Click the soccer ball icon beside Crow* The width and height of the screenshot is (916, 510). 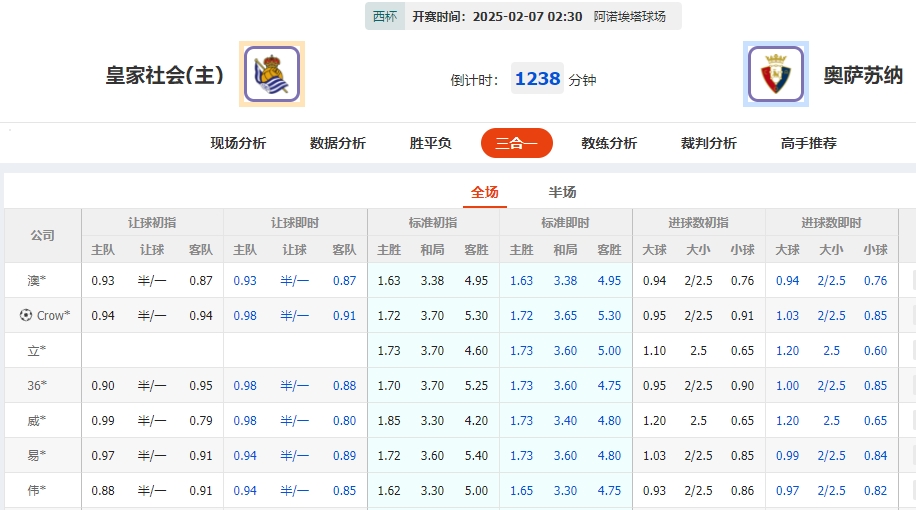[x=25, y=315]
